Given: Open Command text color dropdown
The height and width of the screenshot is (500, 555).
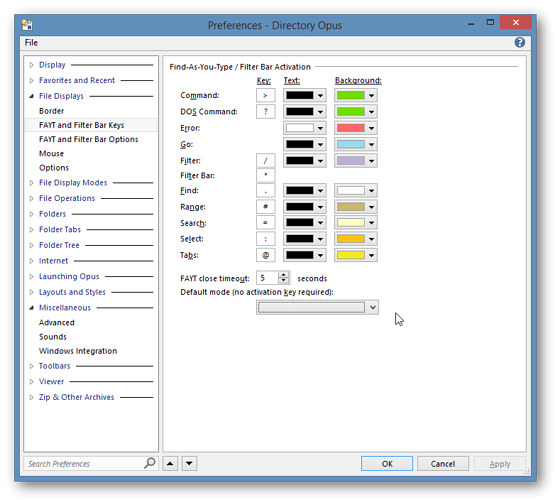Looking at the screenshot, I should [x=305, y=95].
